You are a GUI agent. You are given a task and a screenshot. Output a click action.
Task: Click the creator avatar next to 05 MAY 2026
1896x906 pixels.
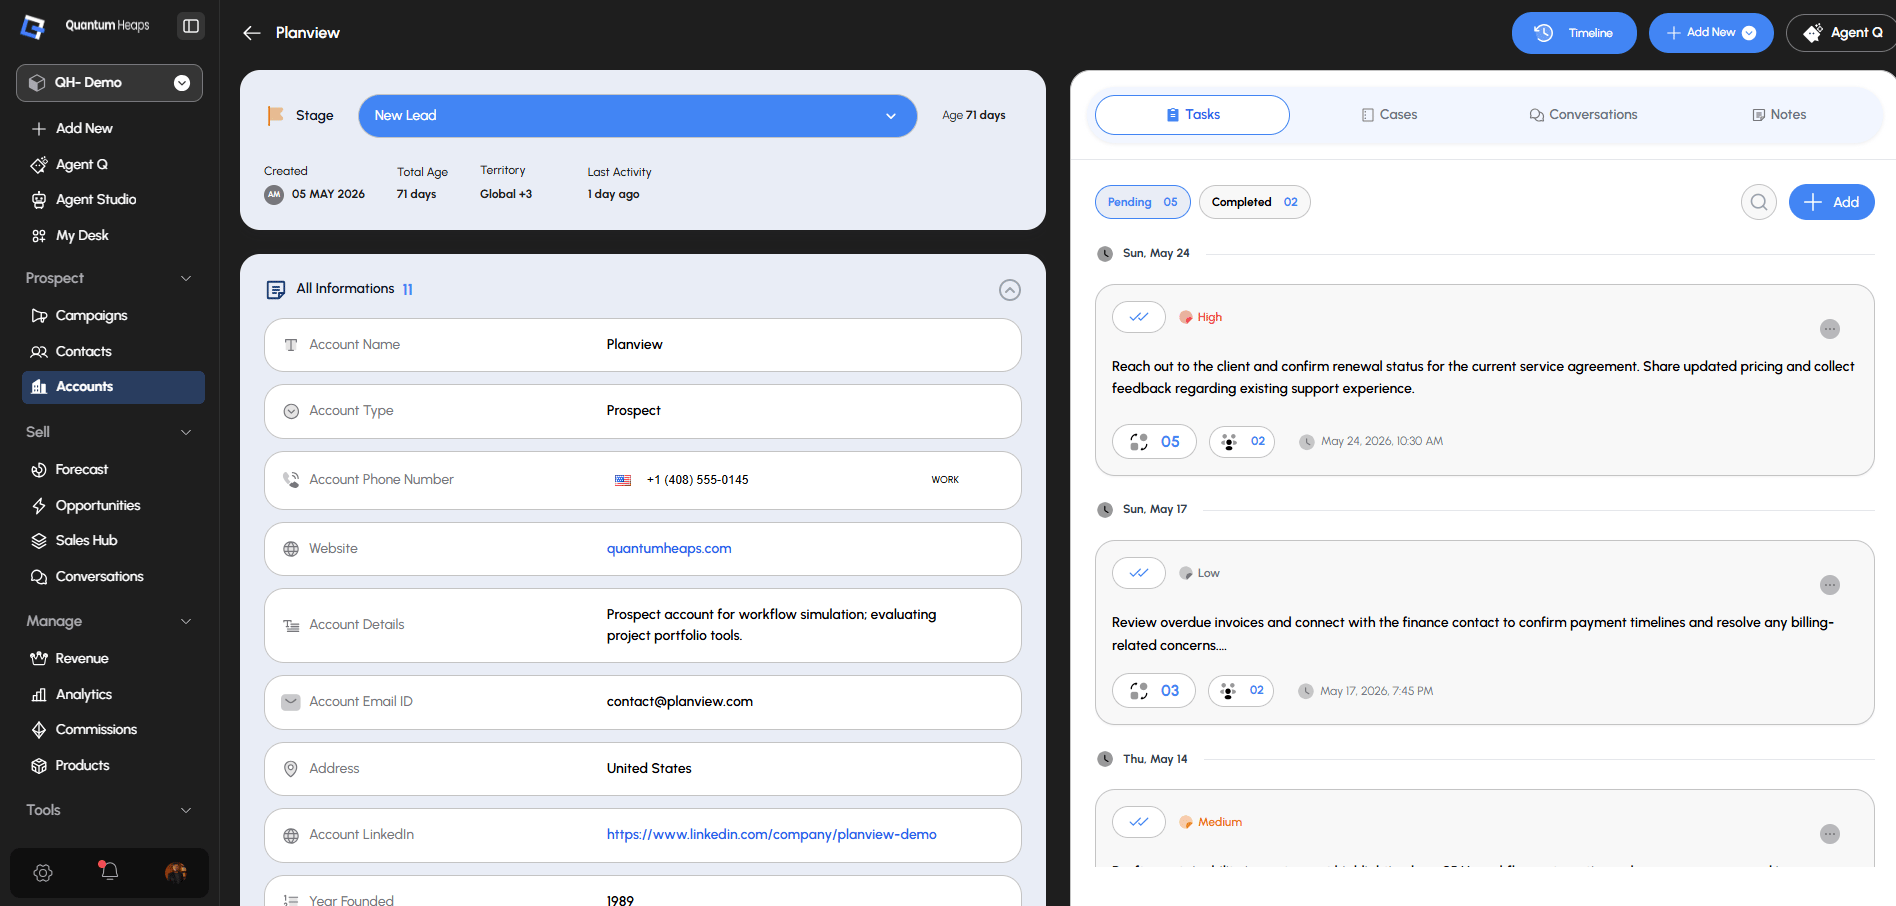274,195
